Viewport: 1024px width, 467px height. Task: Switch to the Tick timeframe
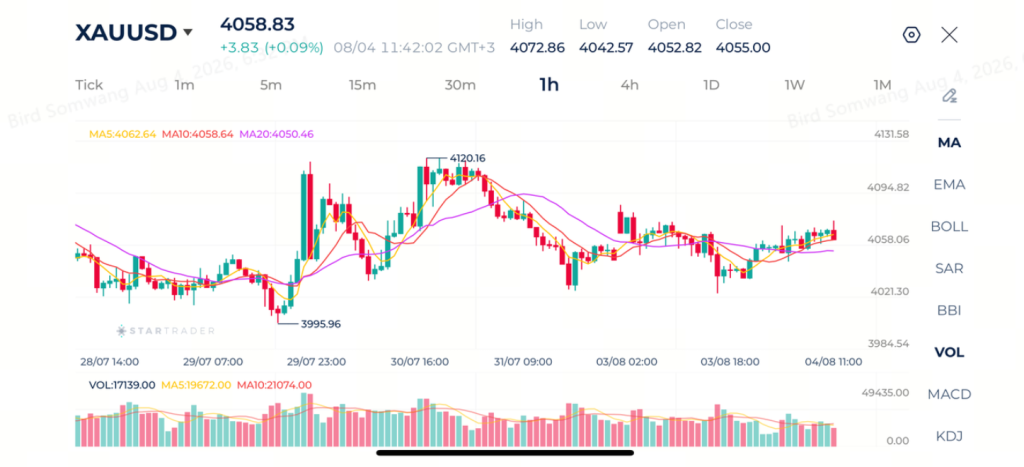[x=89, y=85]
